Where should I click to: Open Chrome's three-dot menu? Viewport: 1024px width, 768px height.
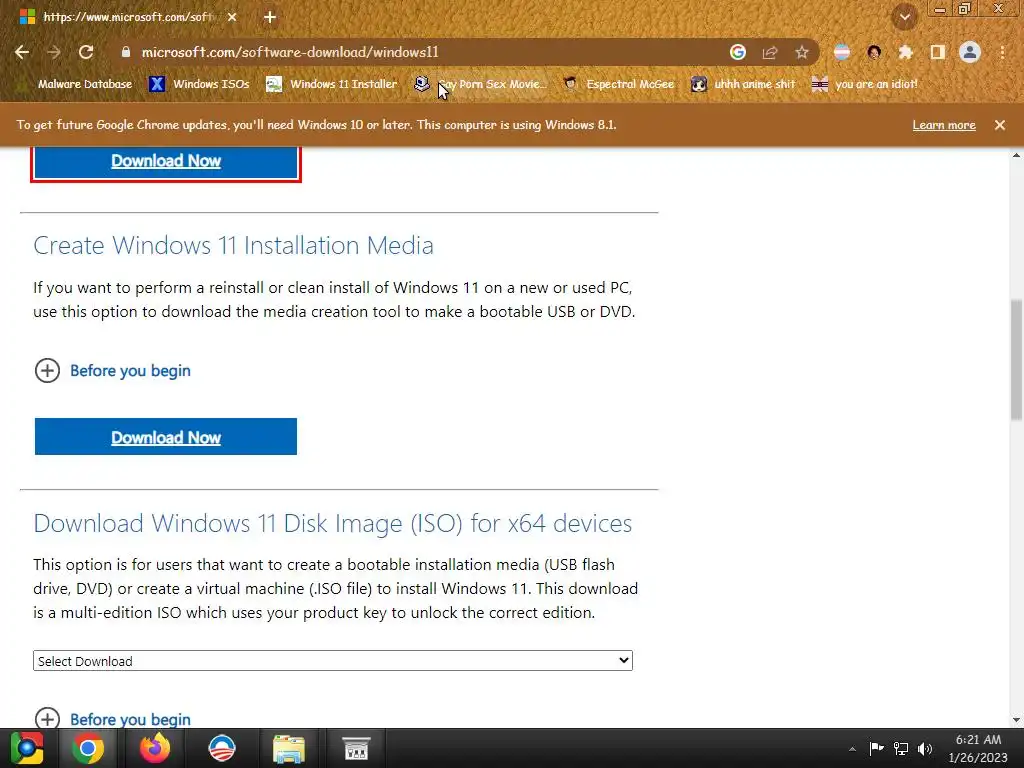(1002, 52)
